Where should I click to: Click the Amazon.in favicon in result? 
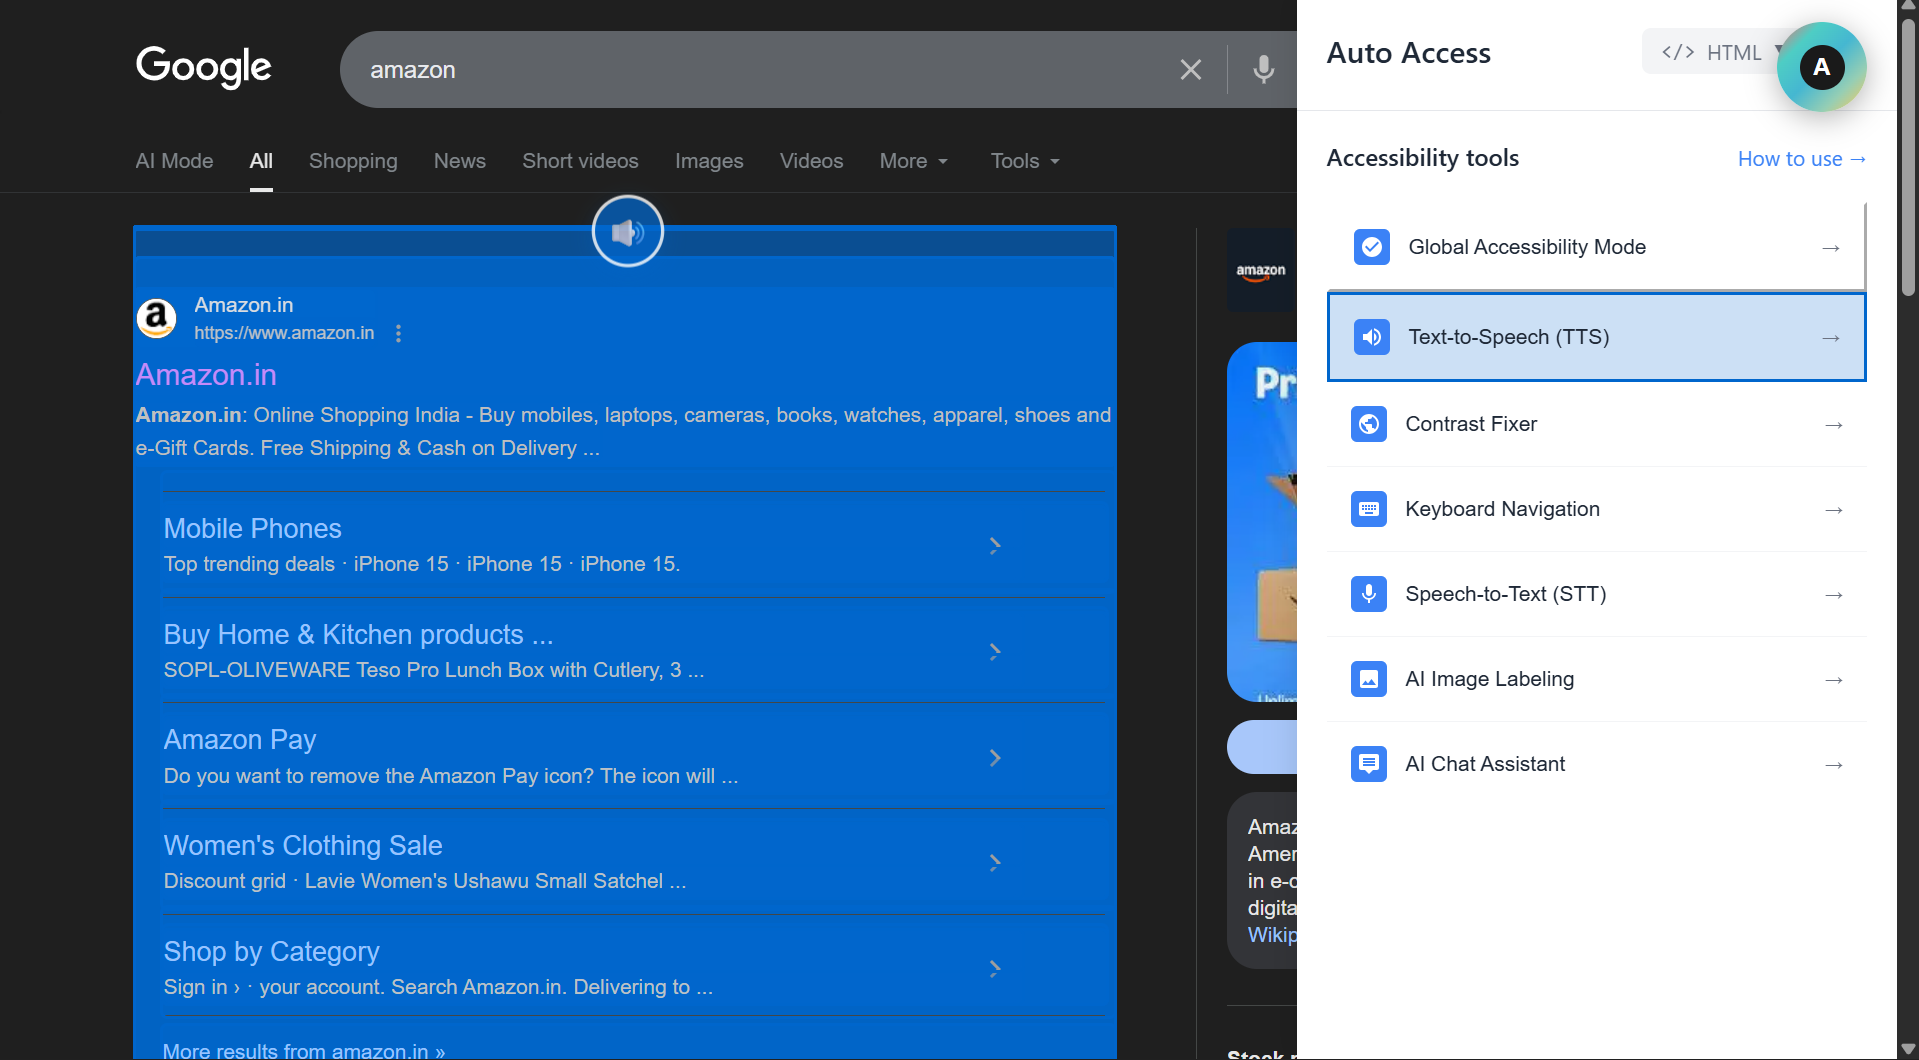coord(156,318)
